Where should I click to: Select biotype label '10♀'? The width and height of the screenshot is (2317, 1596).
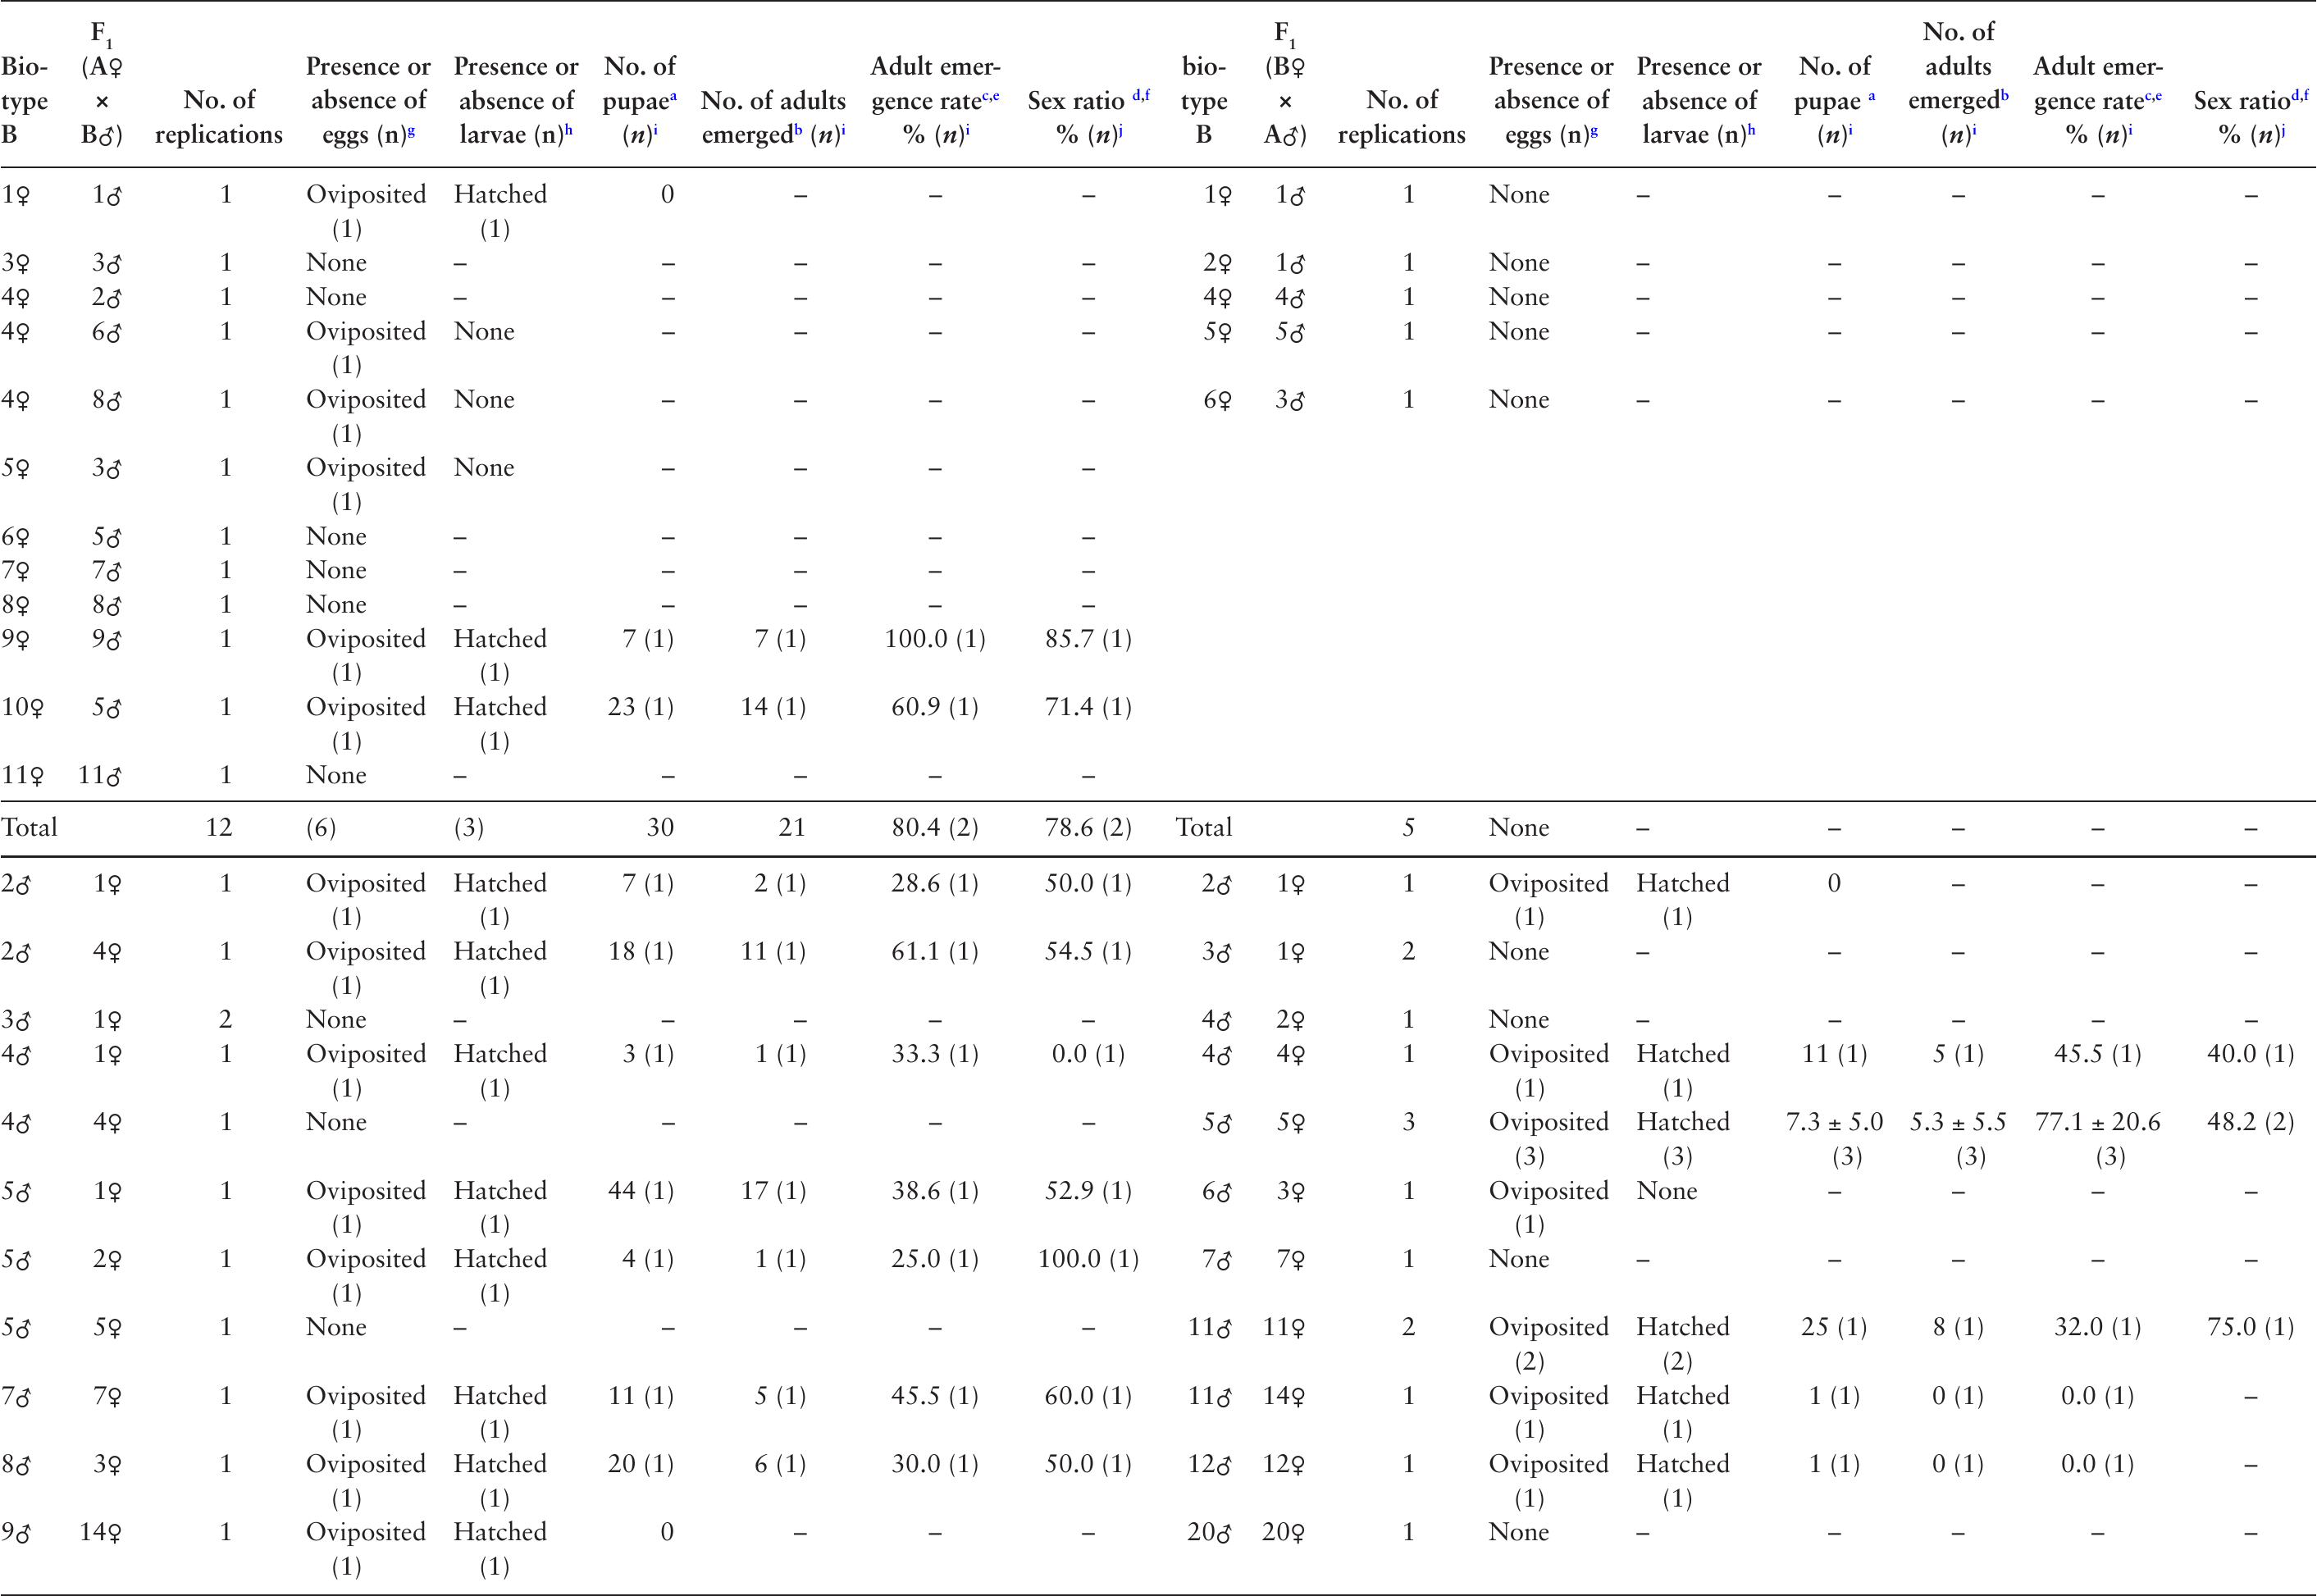click(x=23, y=708)
